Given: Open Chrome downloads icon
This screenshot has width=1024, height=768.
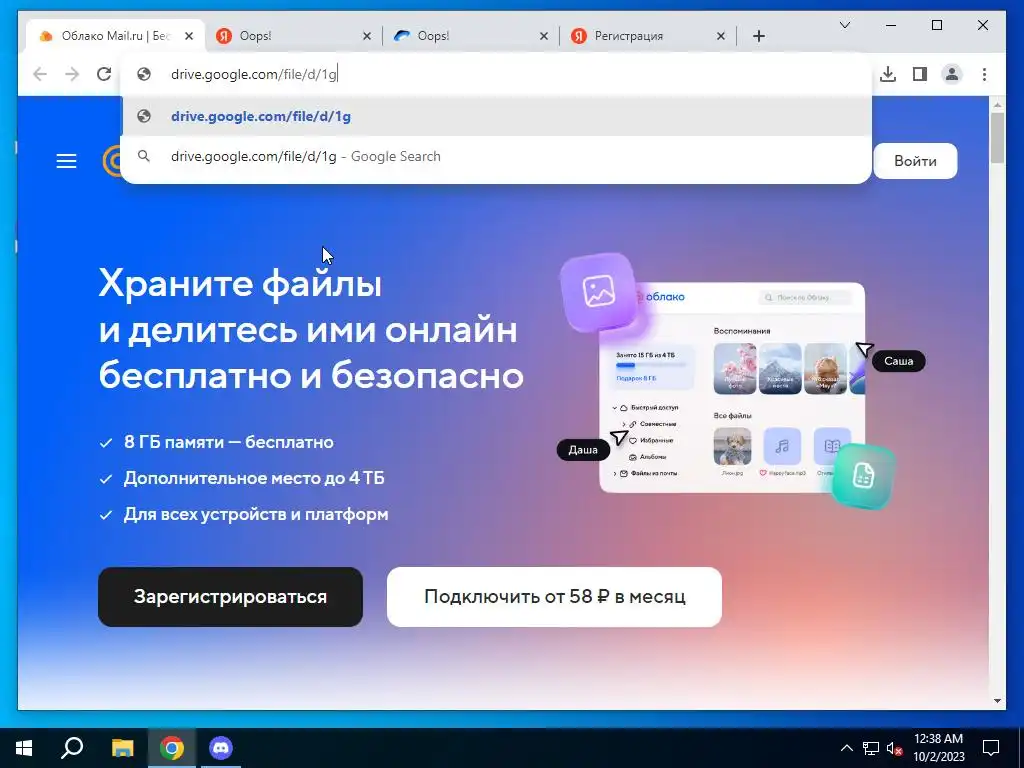Looking at the screenshot, I should coord(888,74).
